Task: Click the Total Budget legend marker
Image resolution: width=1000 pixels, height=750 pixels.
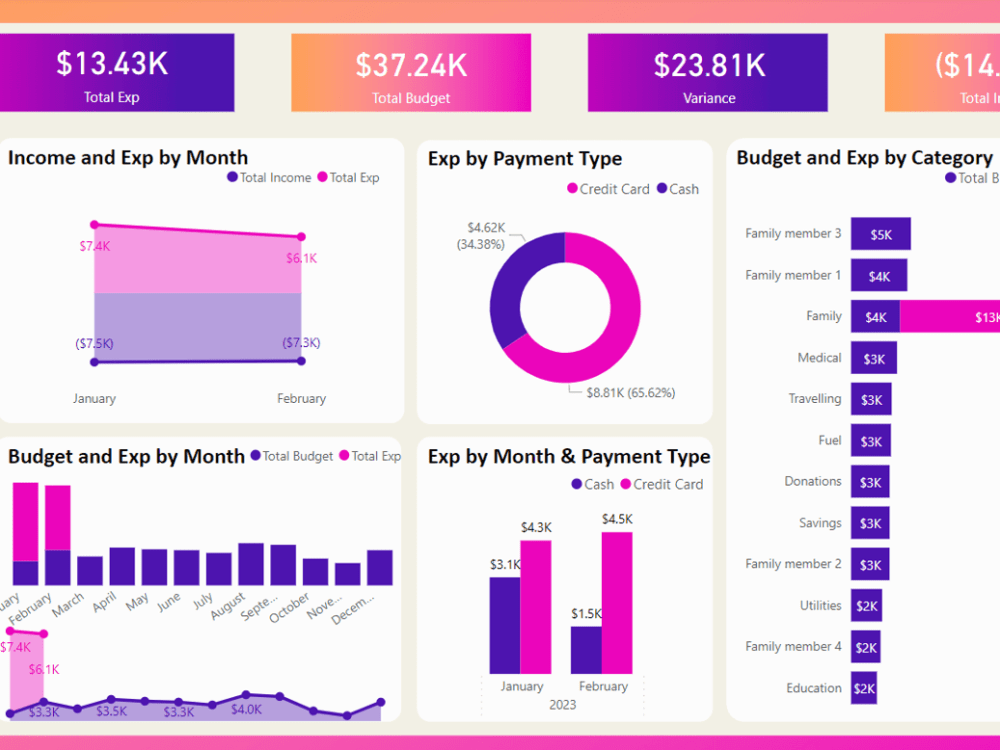Action: [254, 456]
